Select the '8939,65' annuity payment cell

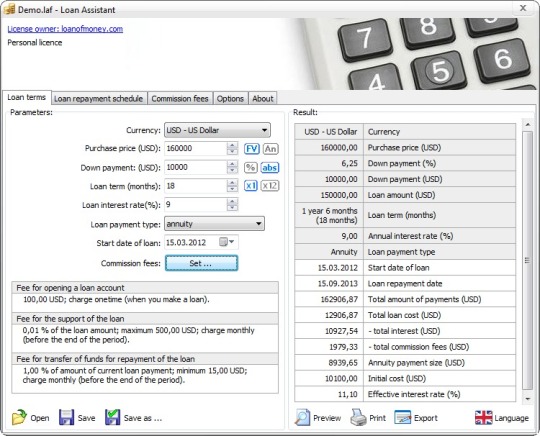click(x=329, y=363)
